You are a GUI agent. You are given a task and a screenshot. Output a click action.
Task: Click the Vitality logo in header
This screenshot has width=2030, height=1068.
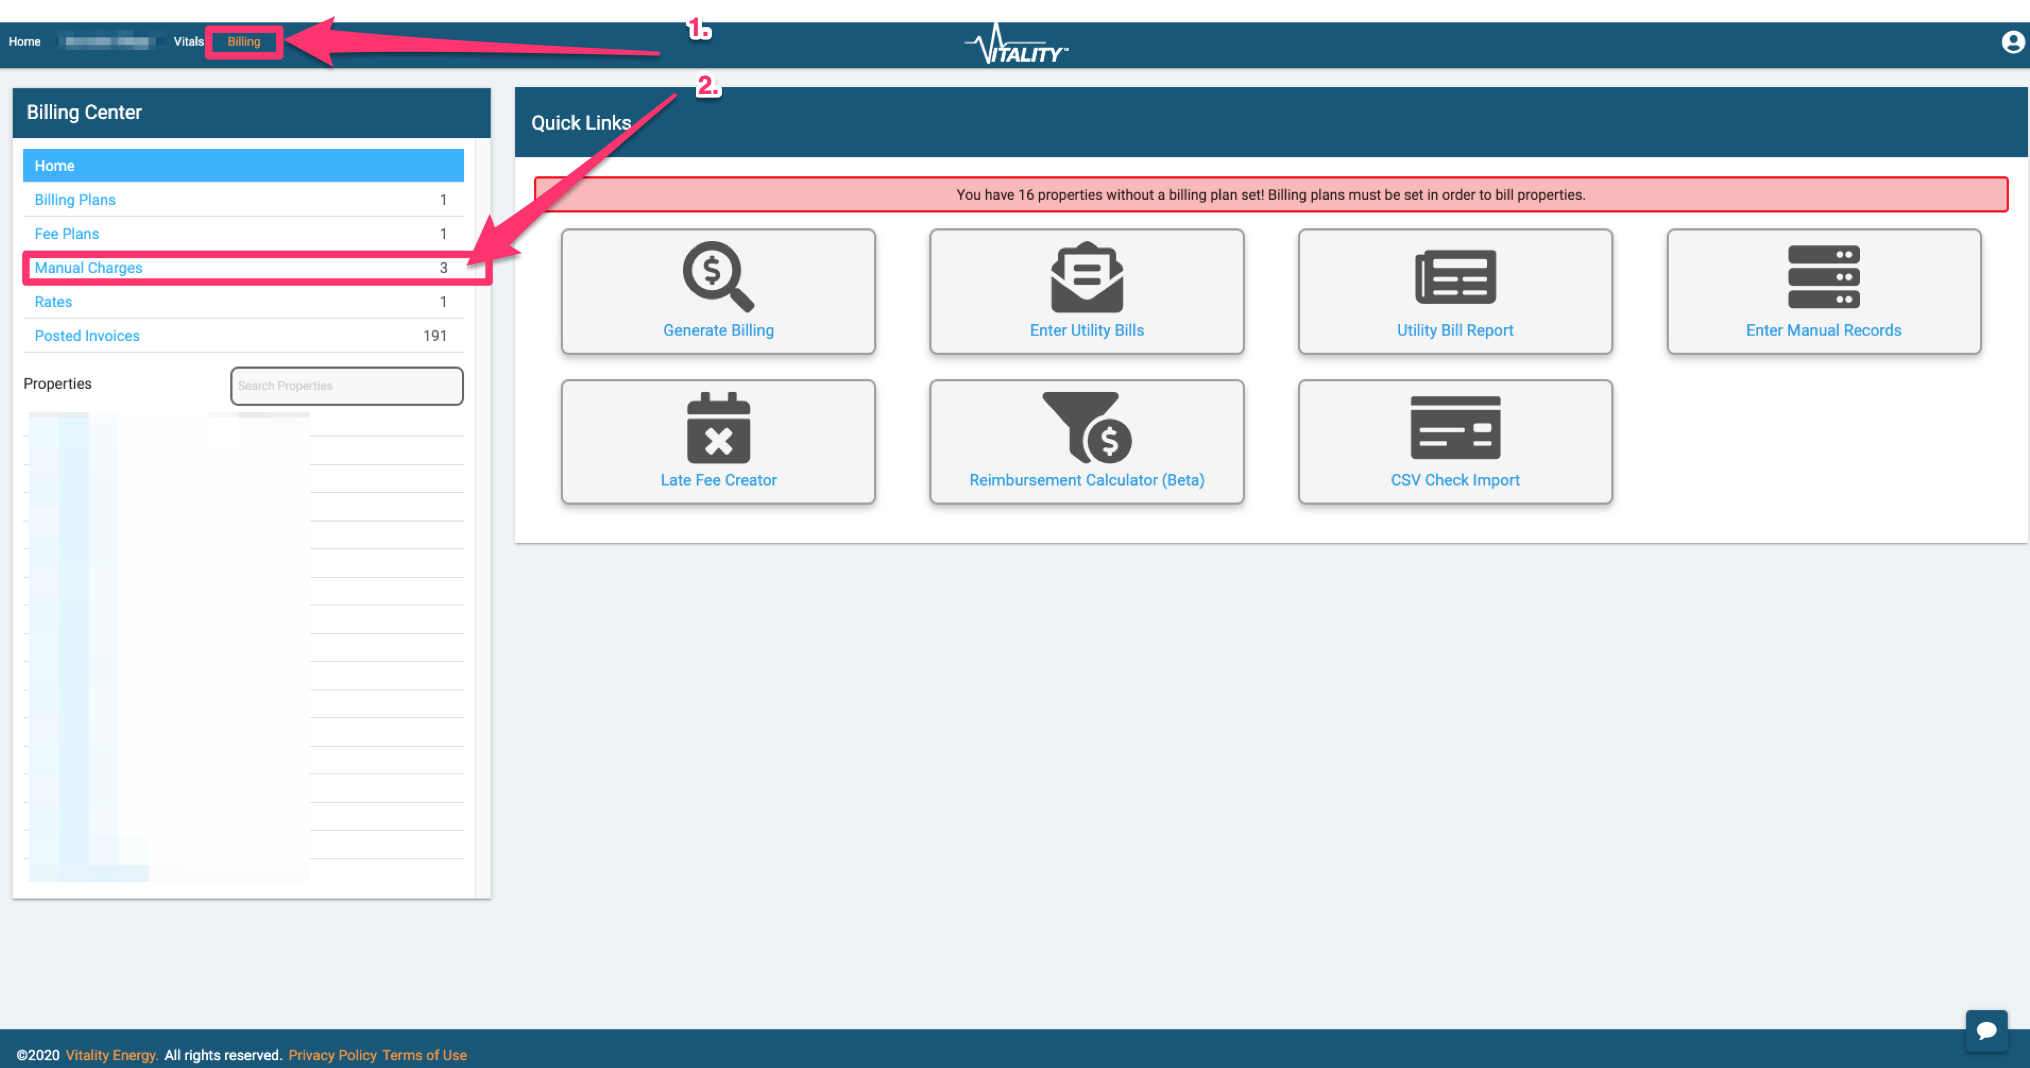point(1016,46)
